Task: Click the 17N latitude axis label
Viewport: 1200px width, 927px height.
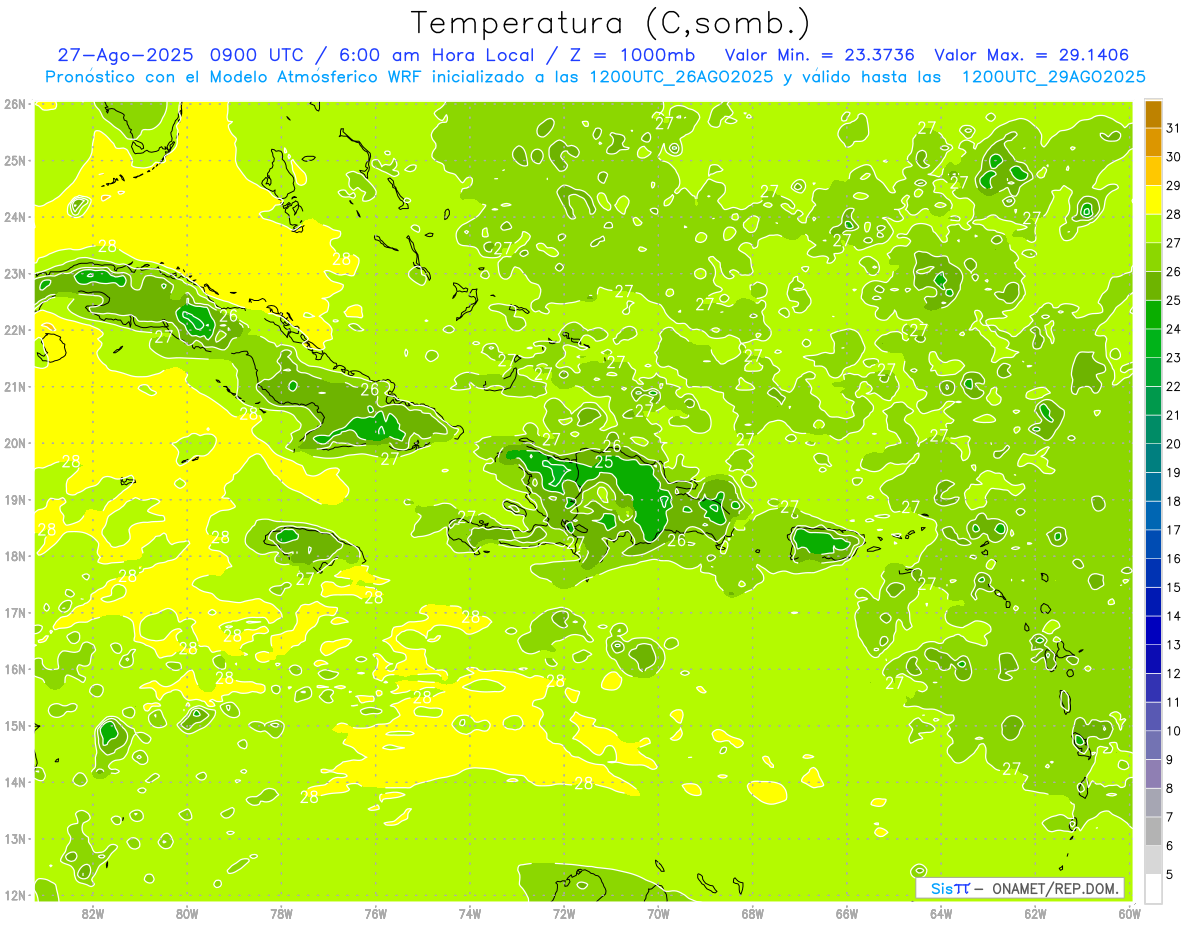Action: 15,612
